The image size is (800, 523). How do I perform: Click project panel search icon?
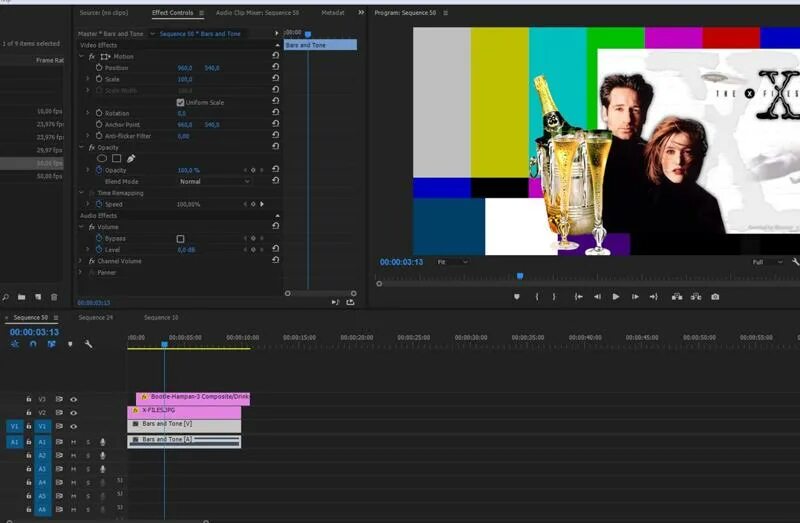pos(5,297)
